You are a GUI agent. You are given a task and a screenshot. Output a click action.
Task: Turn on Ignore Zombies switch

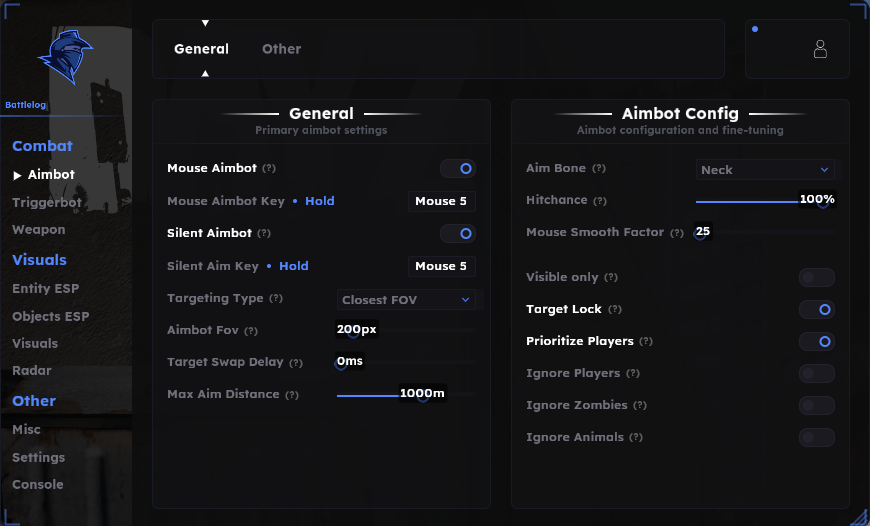817,406
